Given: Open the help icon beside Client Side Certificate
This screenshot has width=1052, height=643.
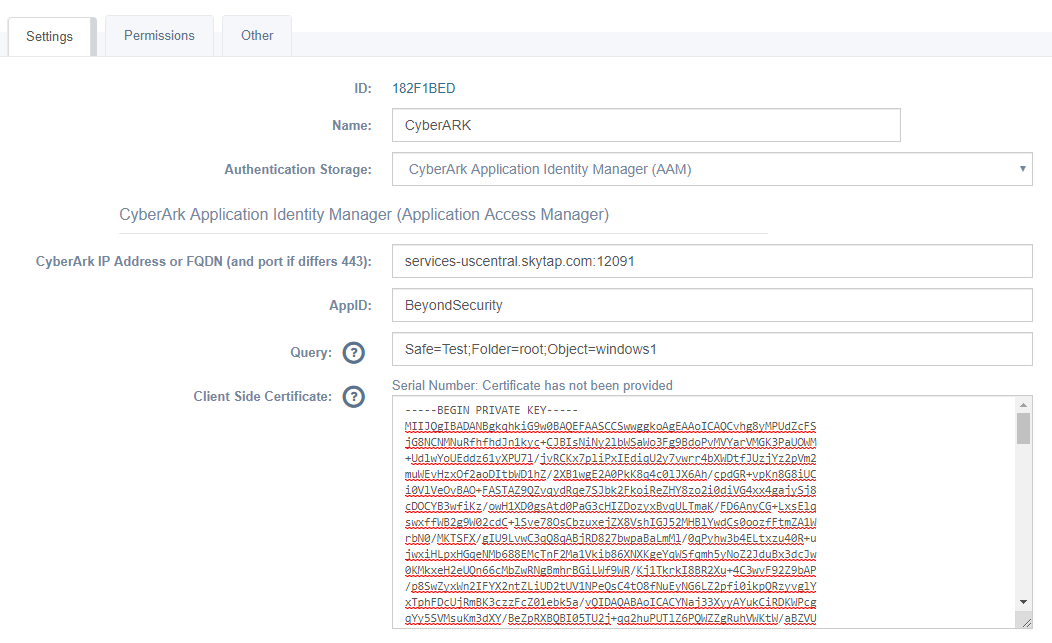Looking at the screenshot, I should tap(354, 397).
